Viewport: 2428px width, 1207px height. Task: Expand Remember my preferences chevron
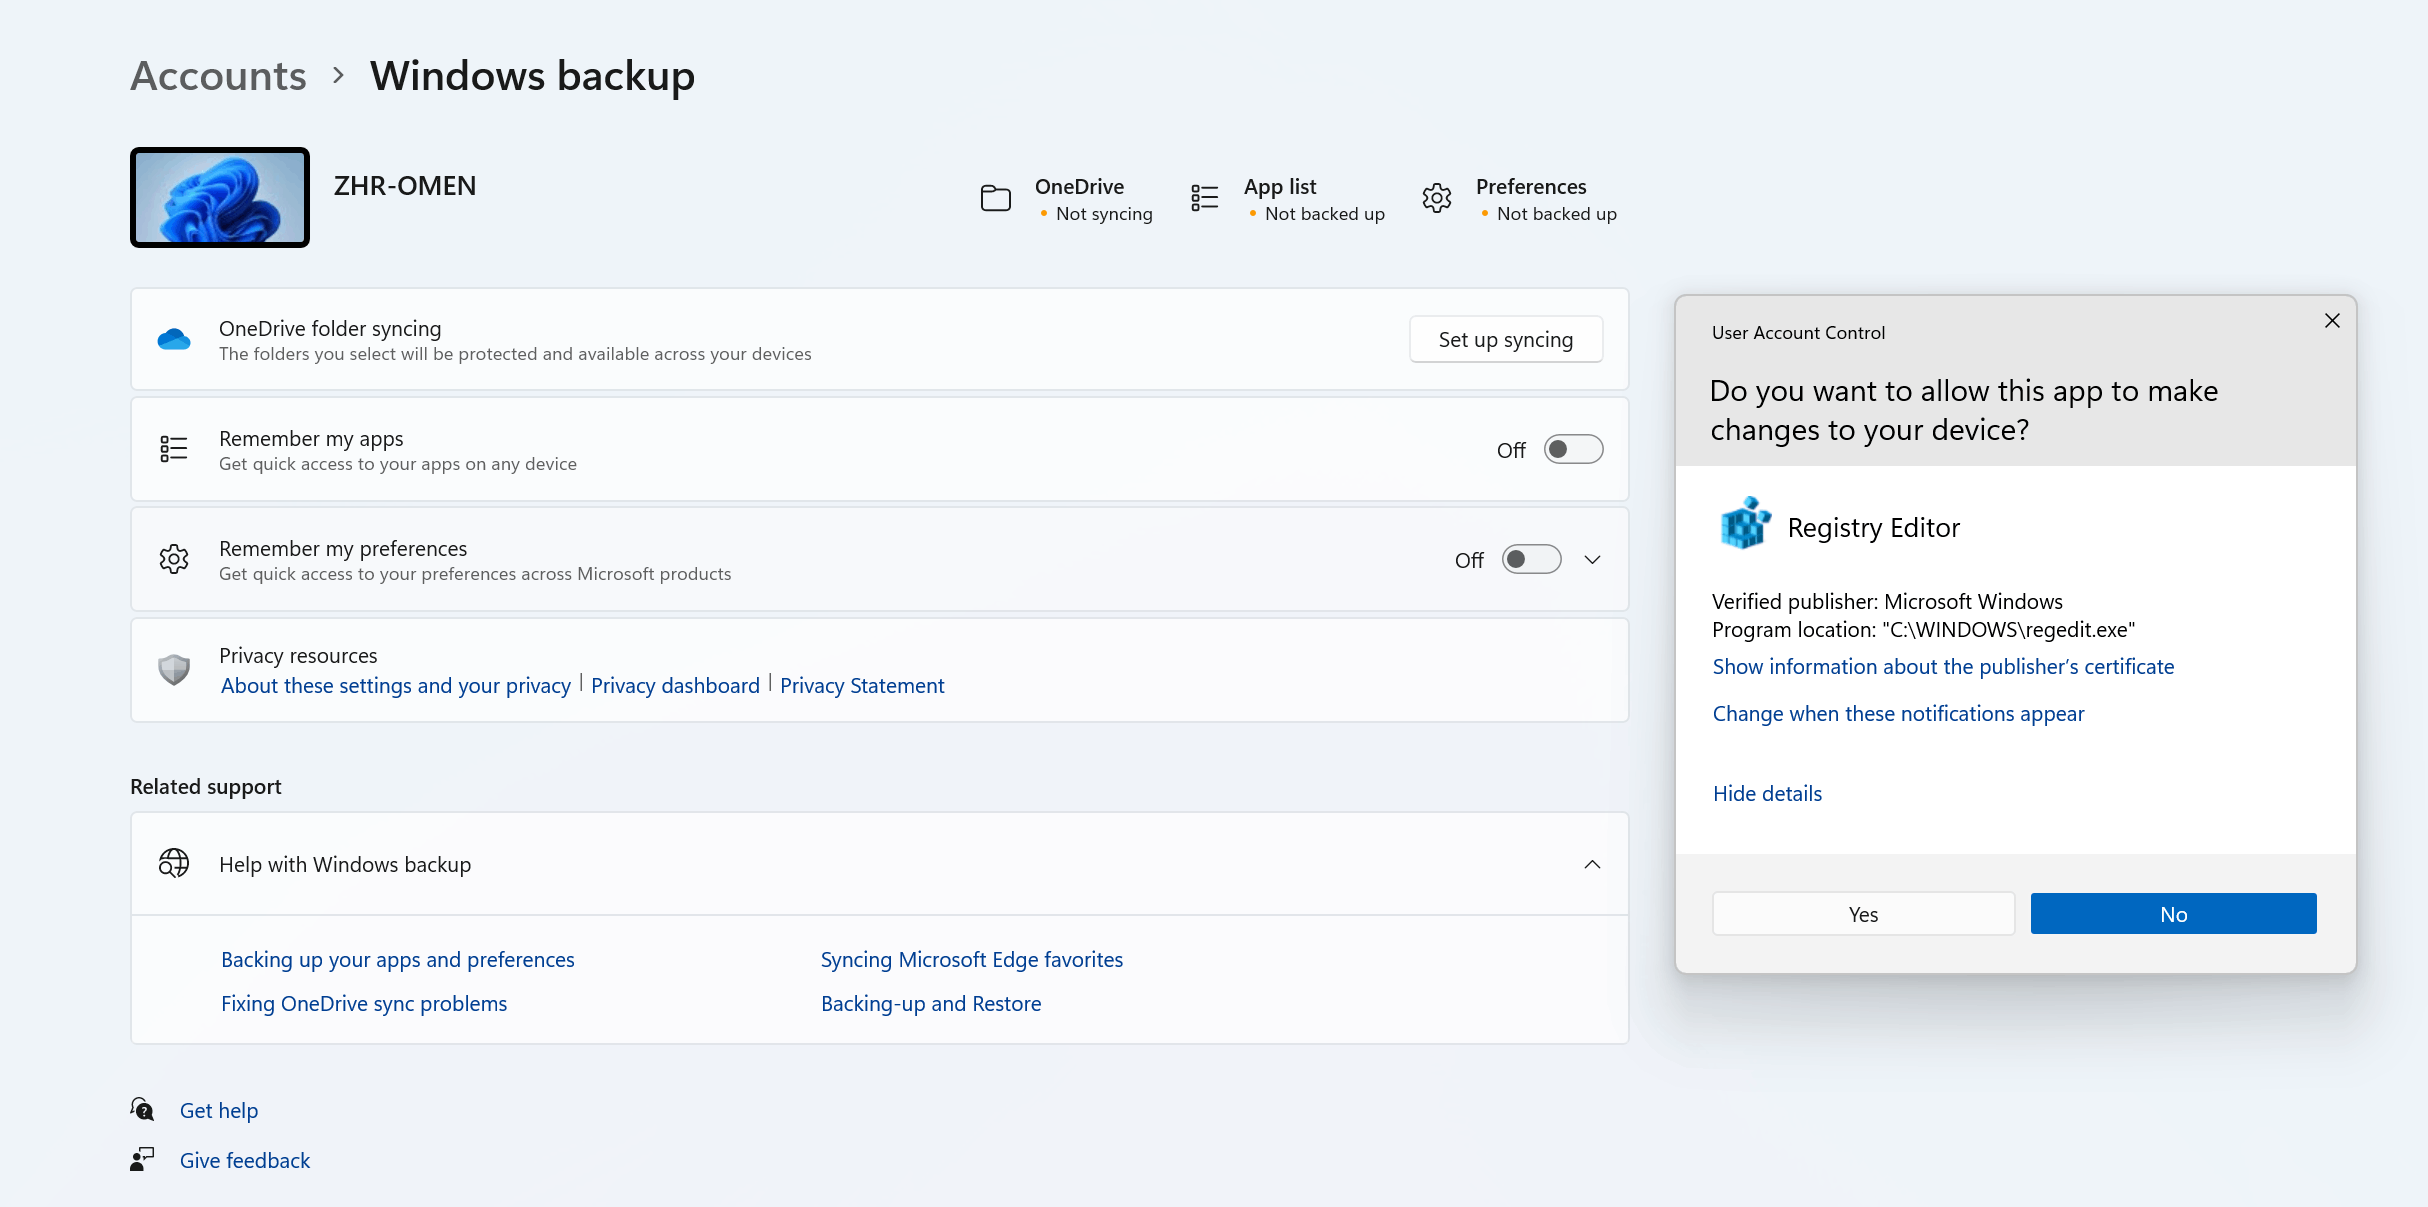1592,559
